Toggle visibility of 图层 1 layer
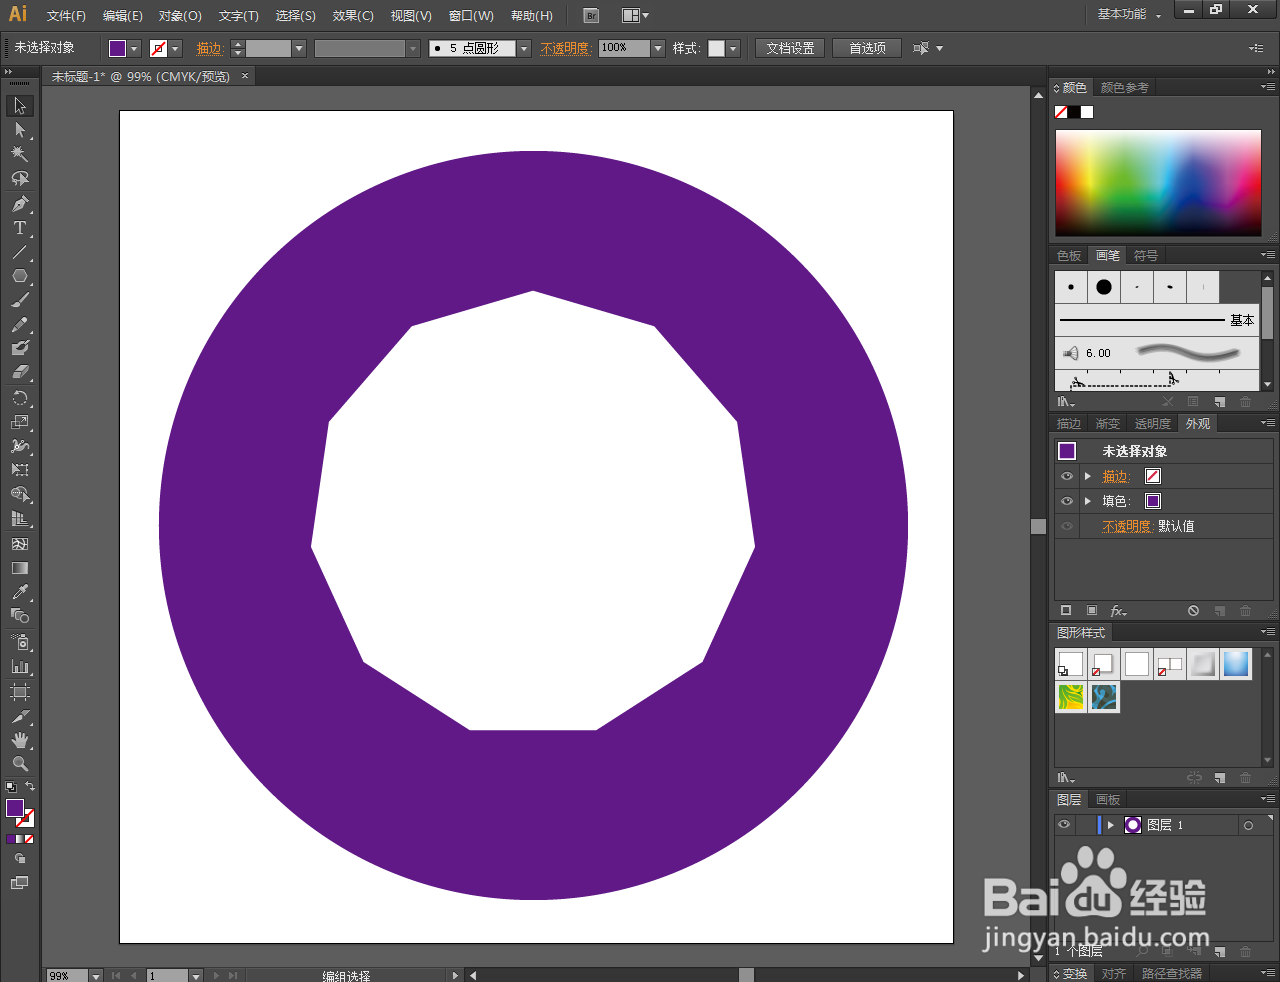This screenshot has height=982, width=1280. point(1064,825)
